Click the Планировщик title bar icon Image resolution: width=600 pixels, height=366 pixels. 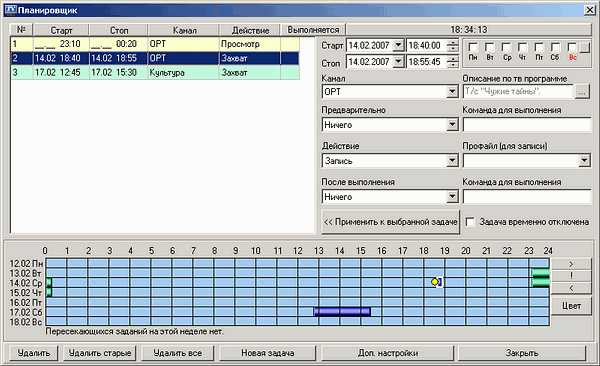tap(11, 10)
